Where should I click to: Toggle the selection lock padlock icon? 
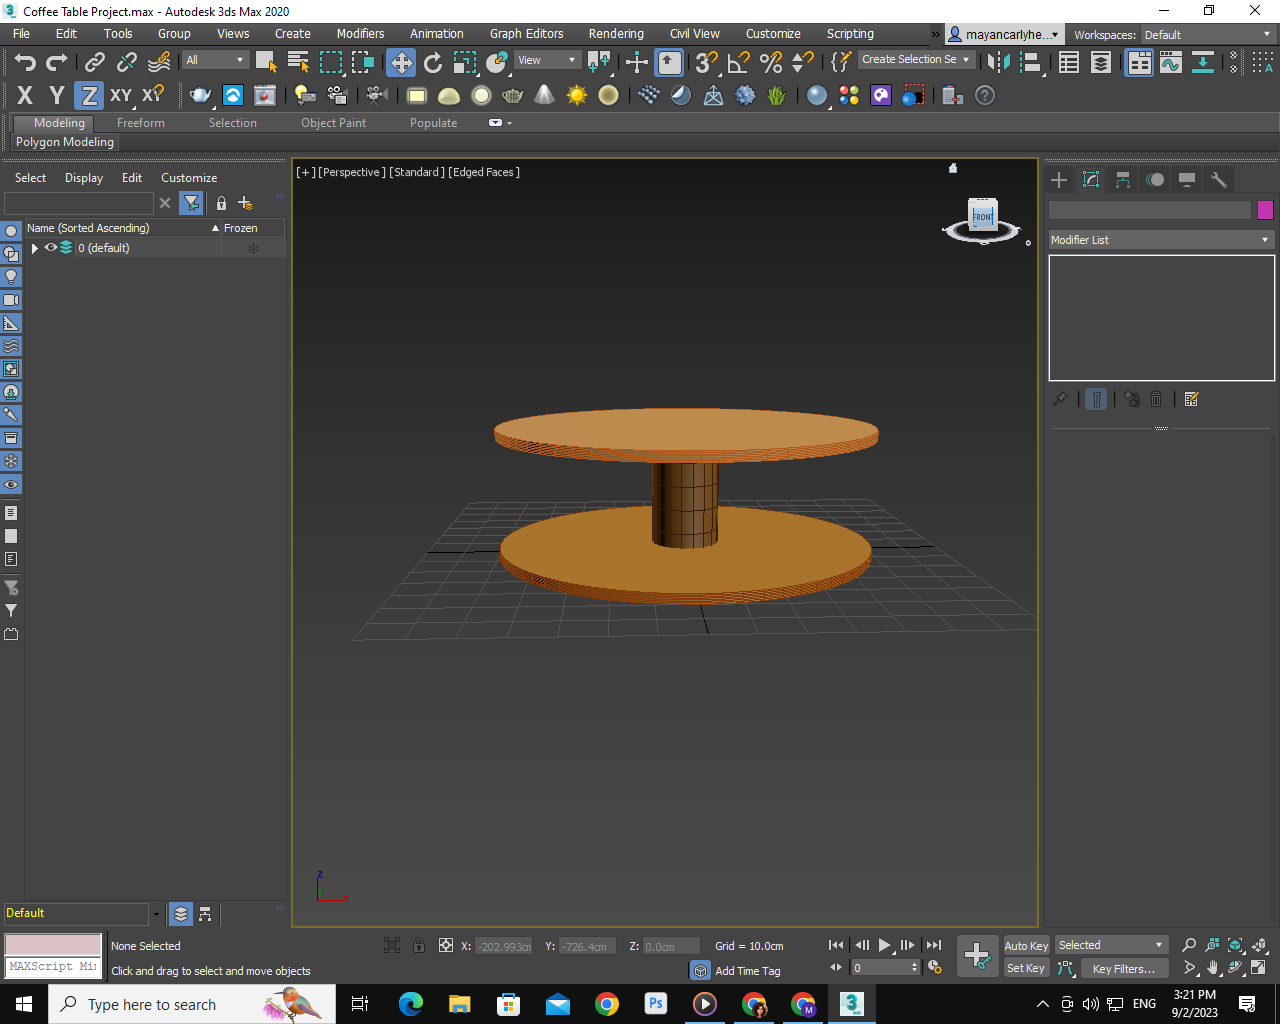419,945
